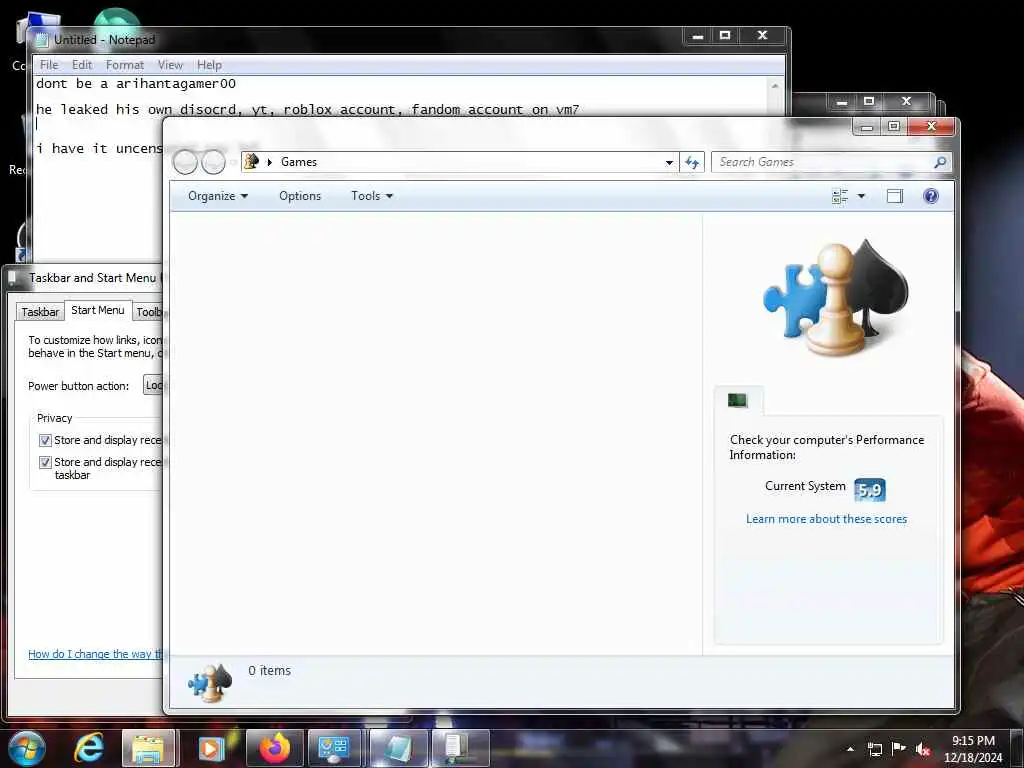The width and height of the screenshot is (1024, 768).
Task: Refresh the Games folder
Action: pos(692,162)
